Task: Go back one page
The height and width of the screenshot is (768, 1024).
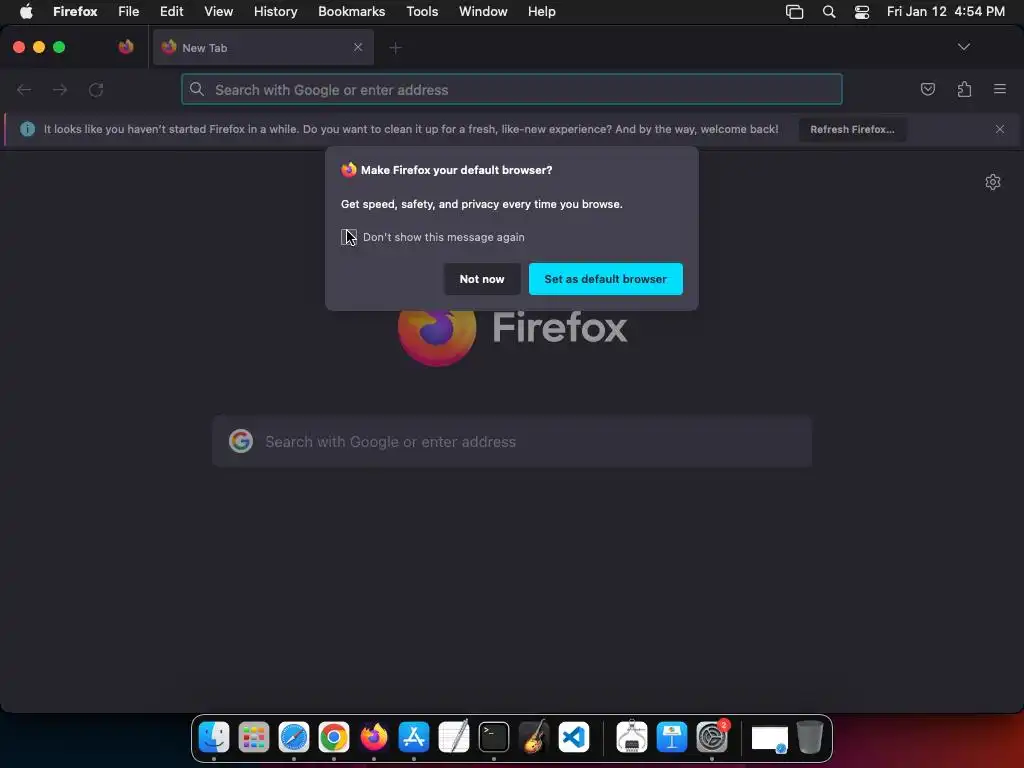Action: click(x=24, y=89)
